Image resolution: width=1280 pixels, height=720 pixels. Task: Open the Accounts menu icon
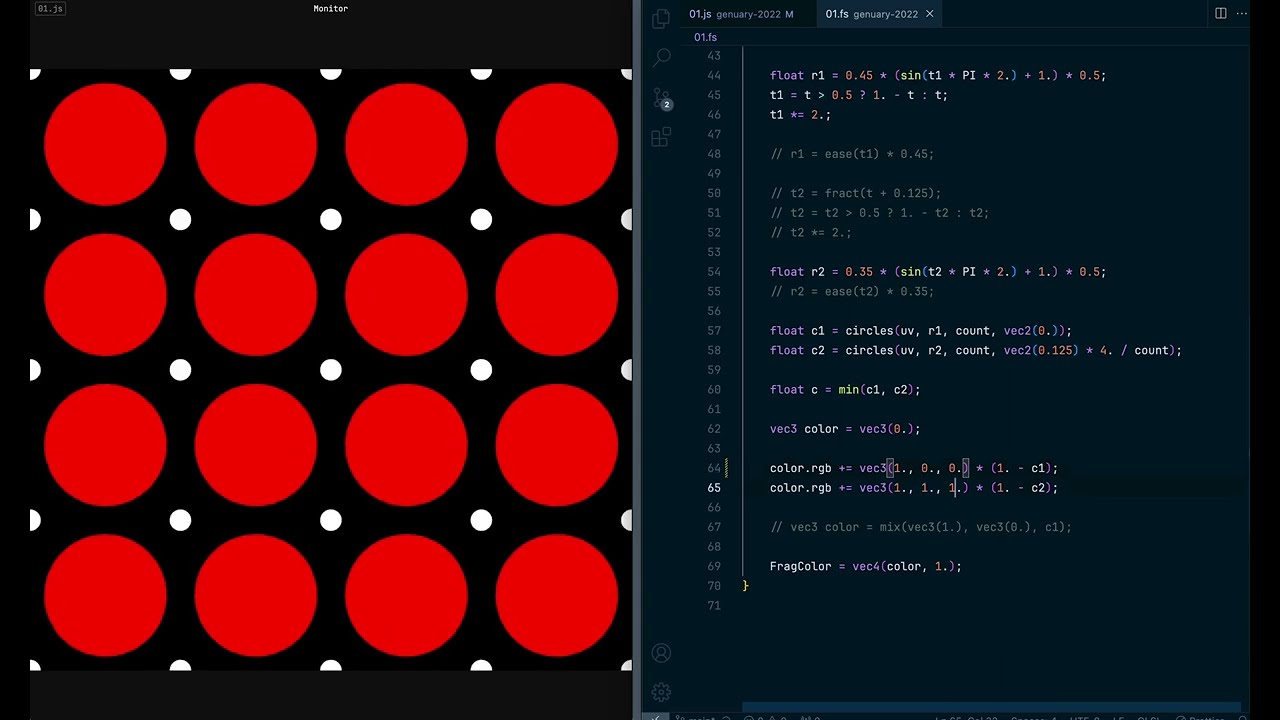[661, 653]
